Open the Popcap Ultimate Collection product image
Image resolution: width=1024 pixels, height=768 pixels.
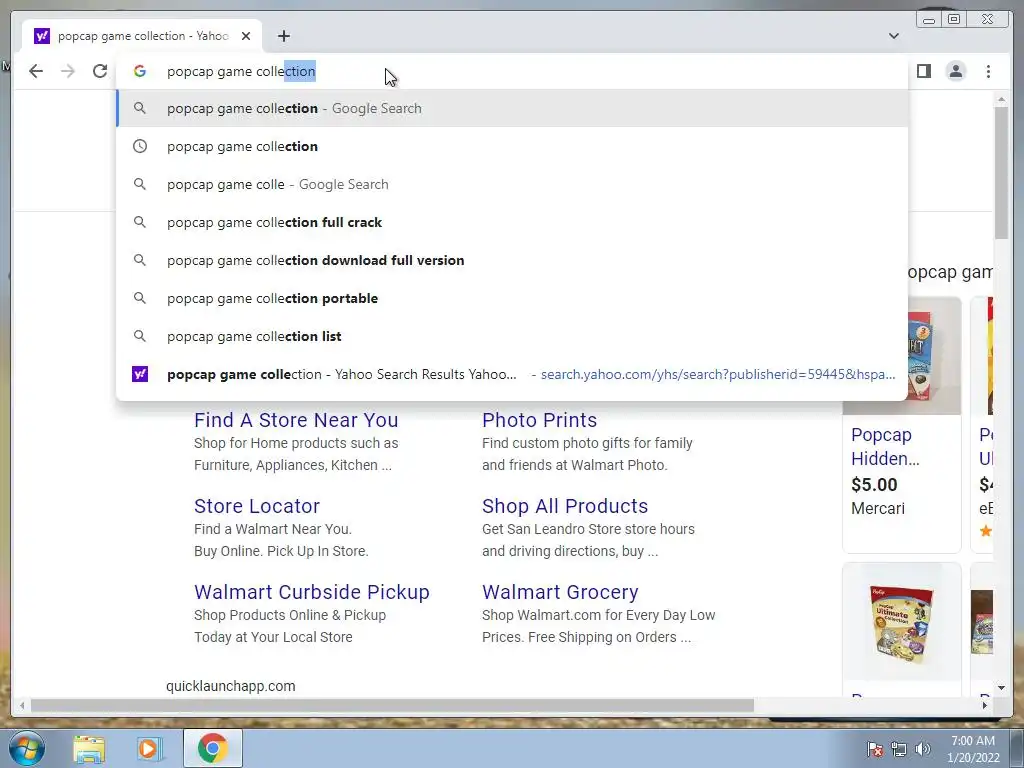tap(901, 622)
